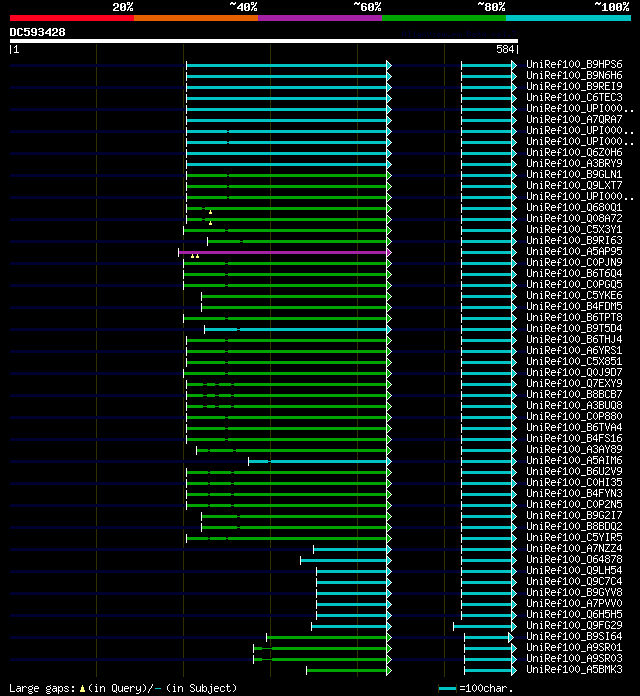The height and width of the screenshot is (696, 640).
Task: Click the orange ~40% identity legend bar
Action: (196, 18)
